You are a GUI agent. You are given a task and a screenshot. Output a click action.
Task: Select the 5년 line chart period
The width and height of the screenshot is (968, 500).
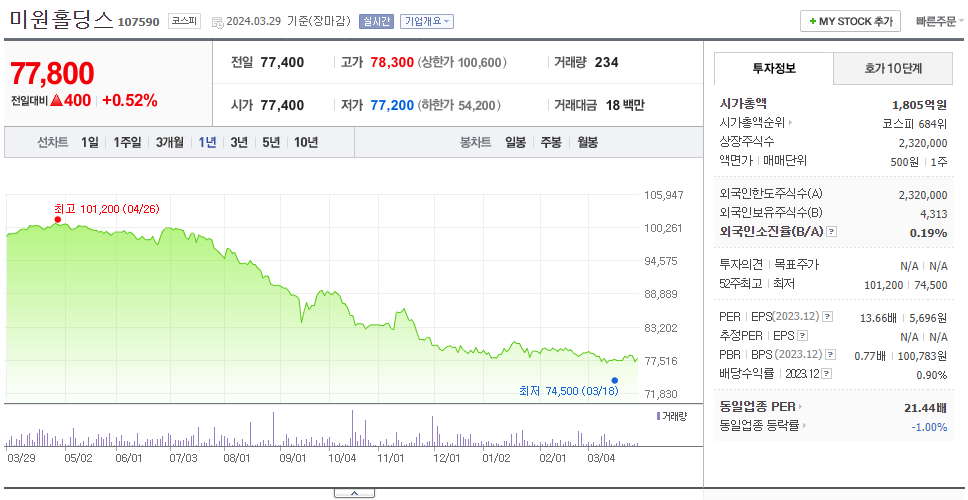tap(271, 143)
